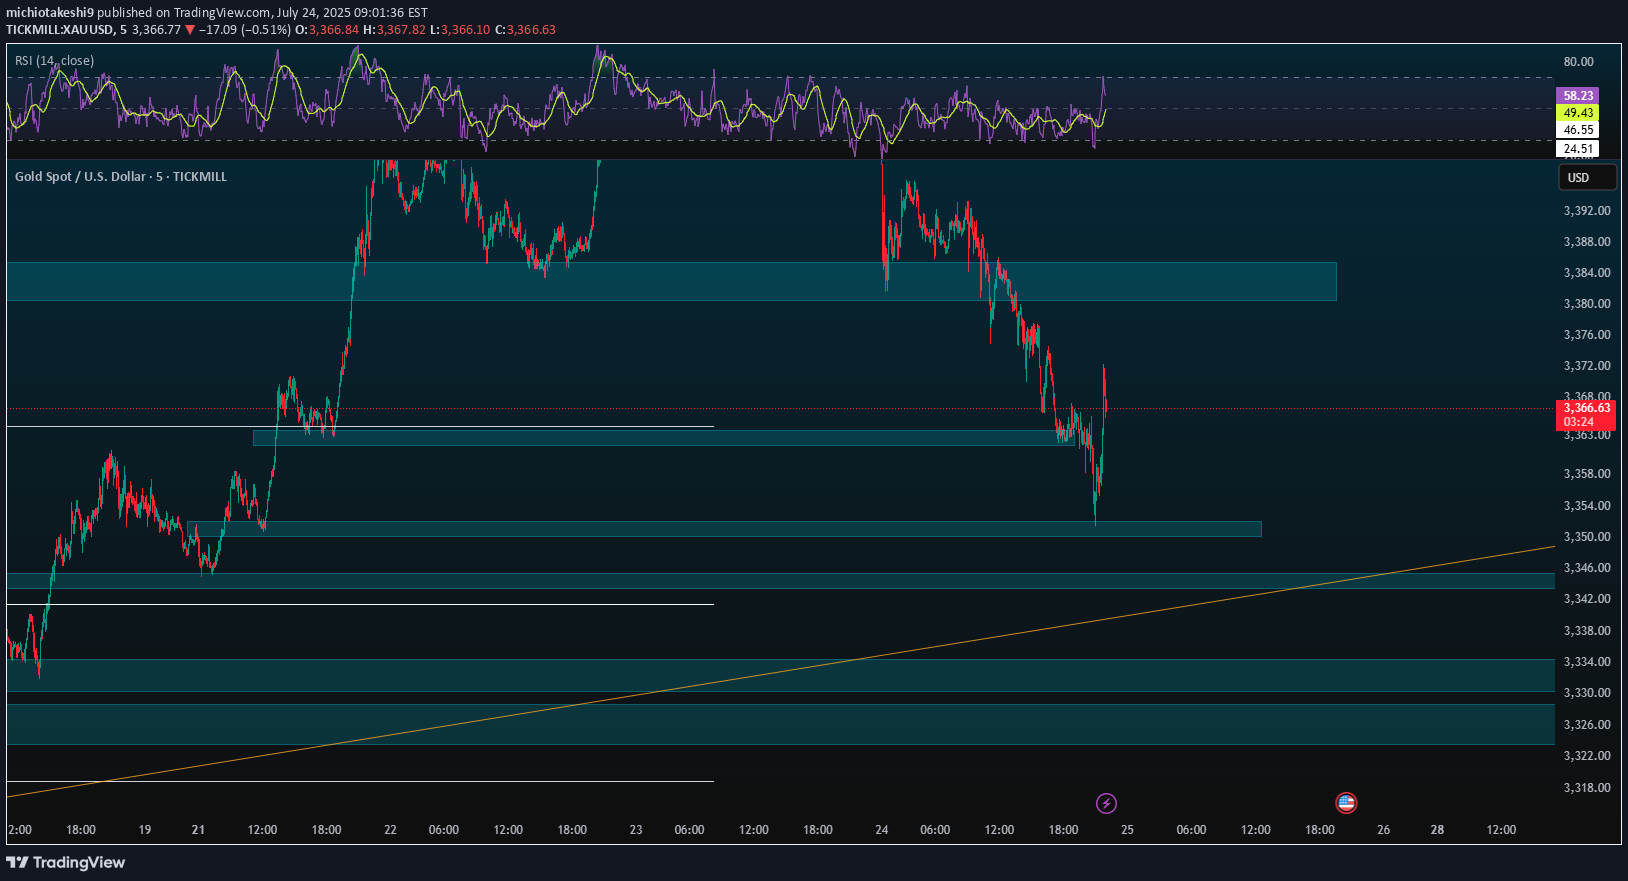
Task: Click the candle countdown 03:24
Action: (x=1579, y=422)
